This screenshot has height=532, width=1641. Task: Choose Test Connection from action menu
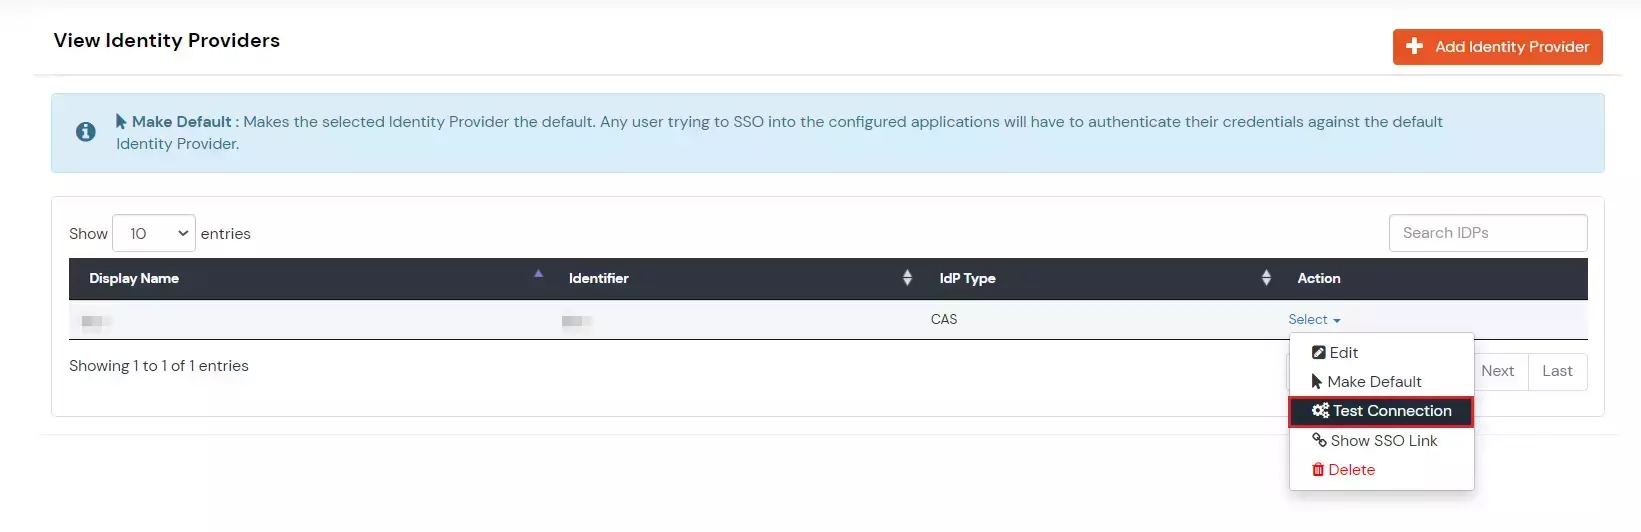[x=1381, y=411]
